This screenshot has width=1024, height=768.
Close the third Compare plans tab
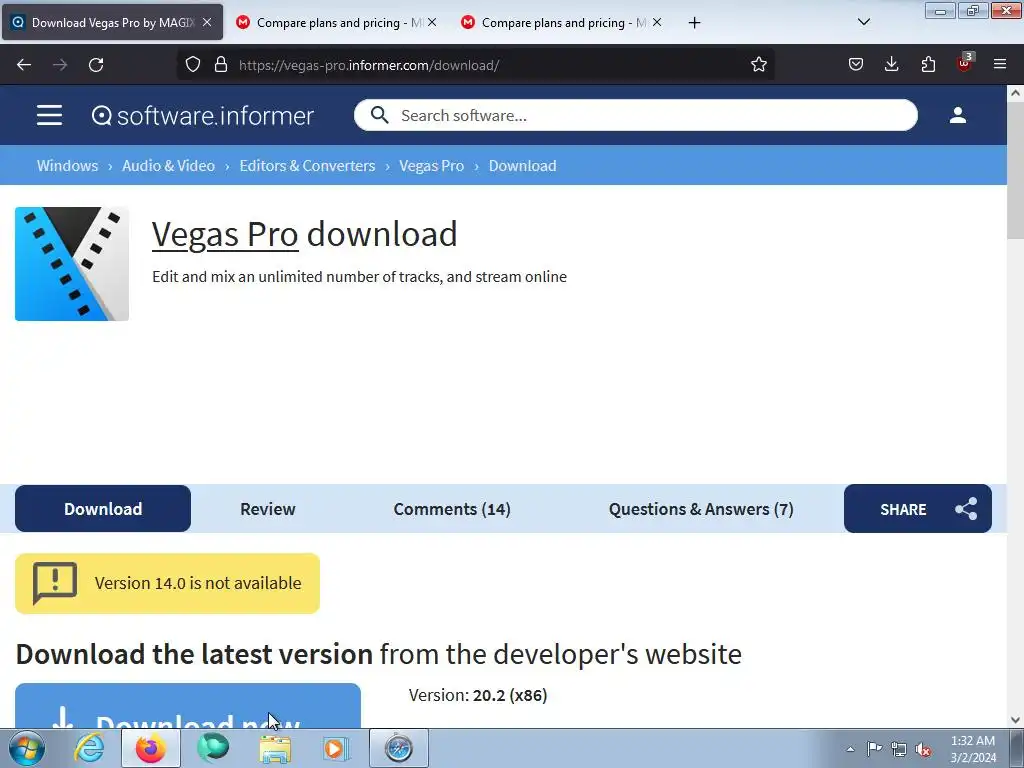657,22
